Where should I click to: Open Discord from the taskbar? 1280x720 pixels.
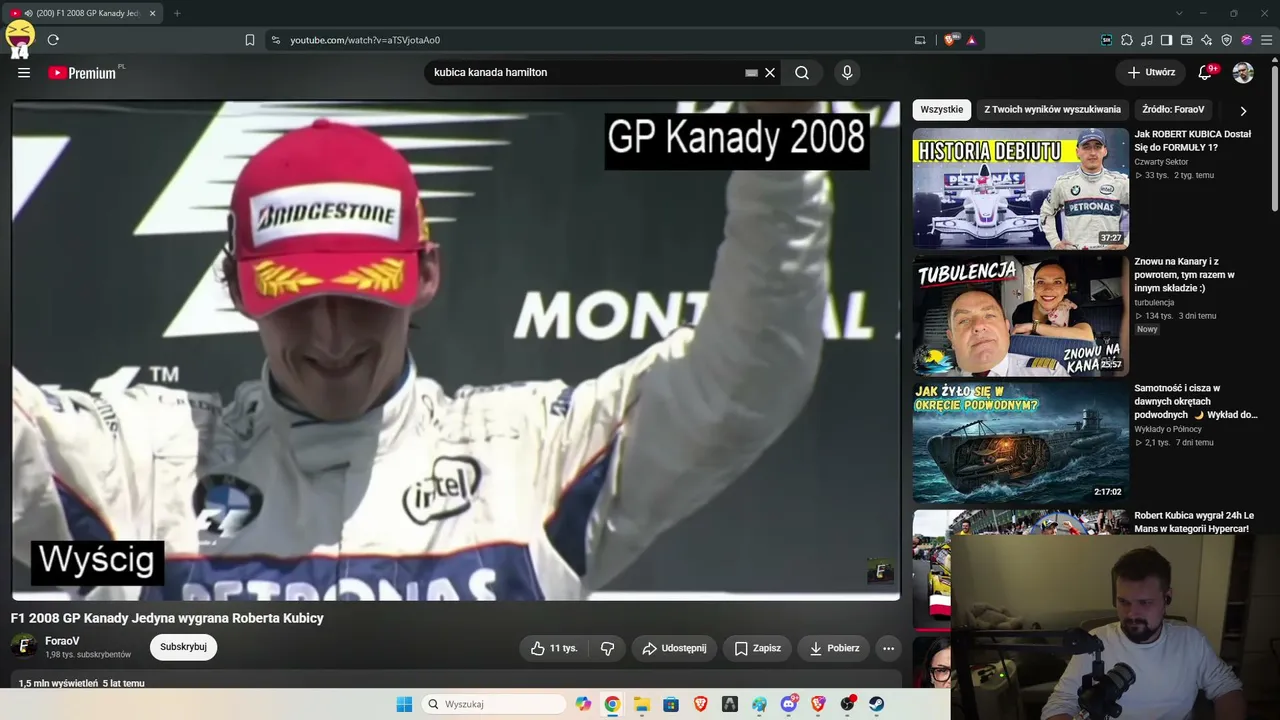[x=789, y=704]
